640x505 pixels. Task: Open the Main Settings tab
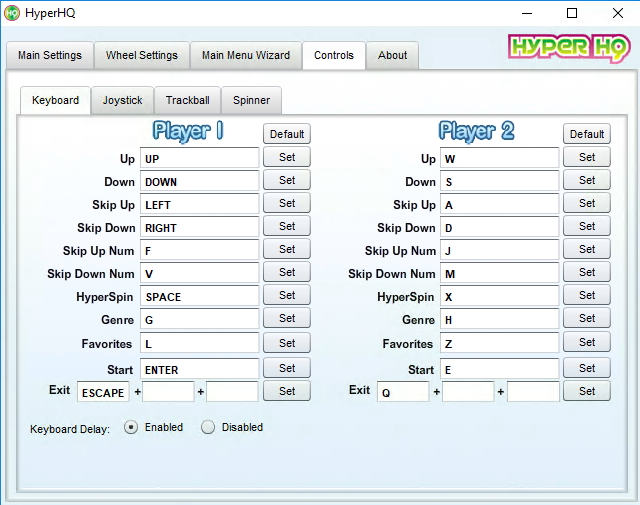[x=50, y=55]
